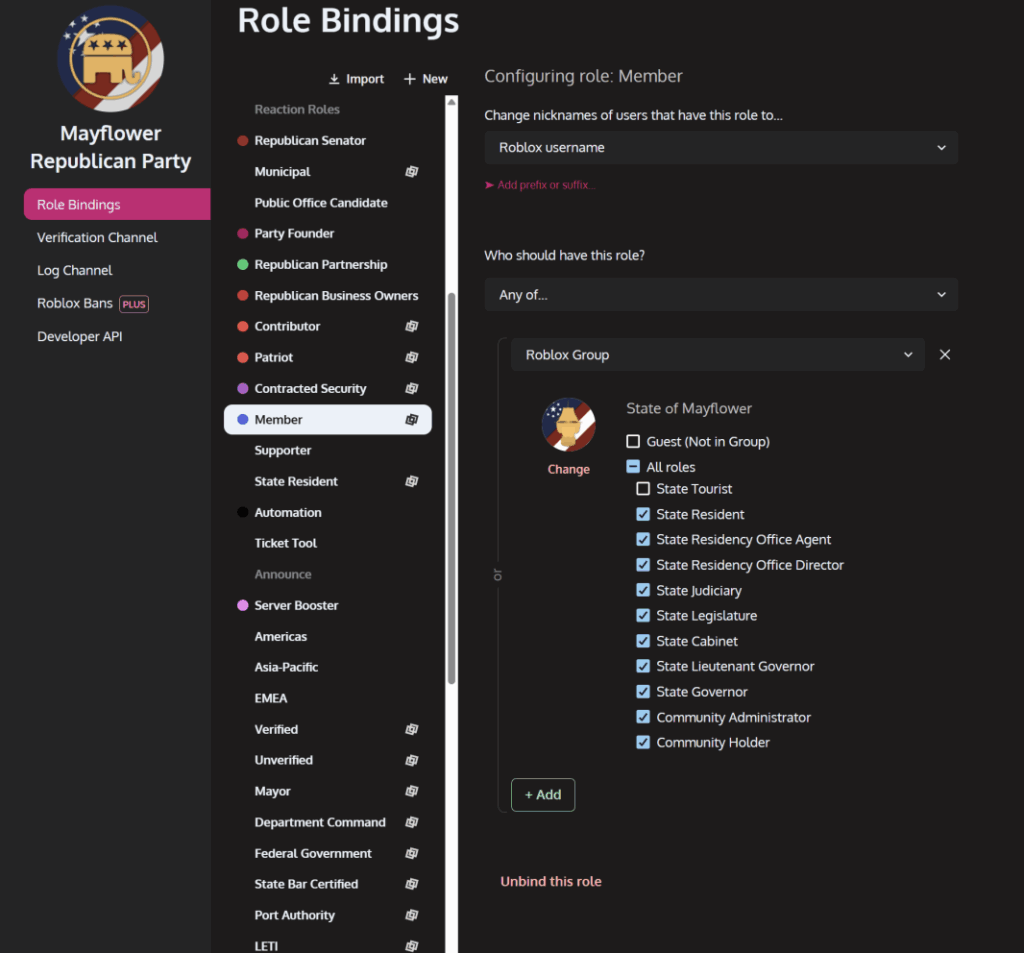The height and width of the screenshot is (953, 1024).
Task: Click the binding icon beside Mayor
Action: click(x=411, y=791)
